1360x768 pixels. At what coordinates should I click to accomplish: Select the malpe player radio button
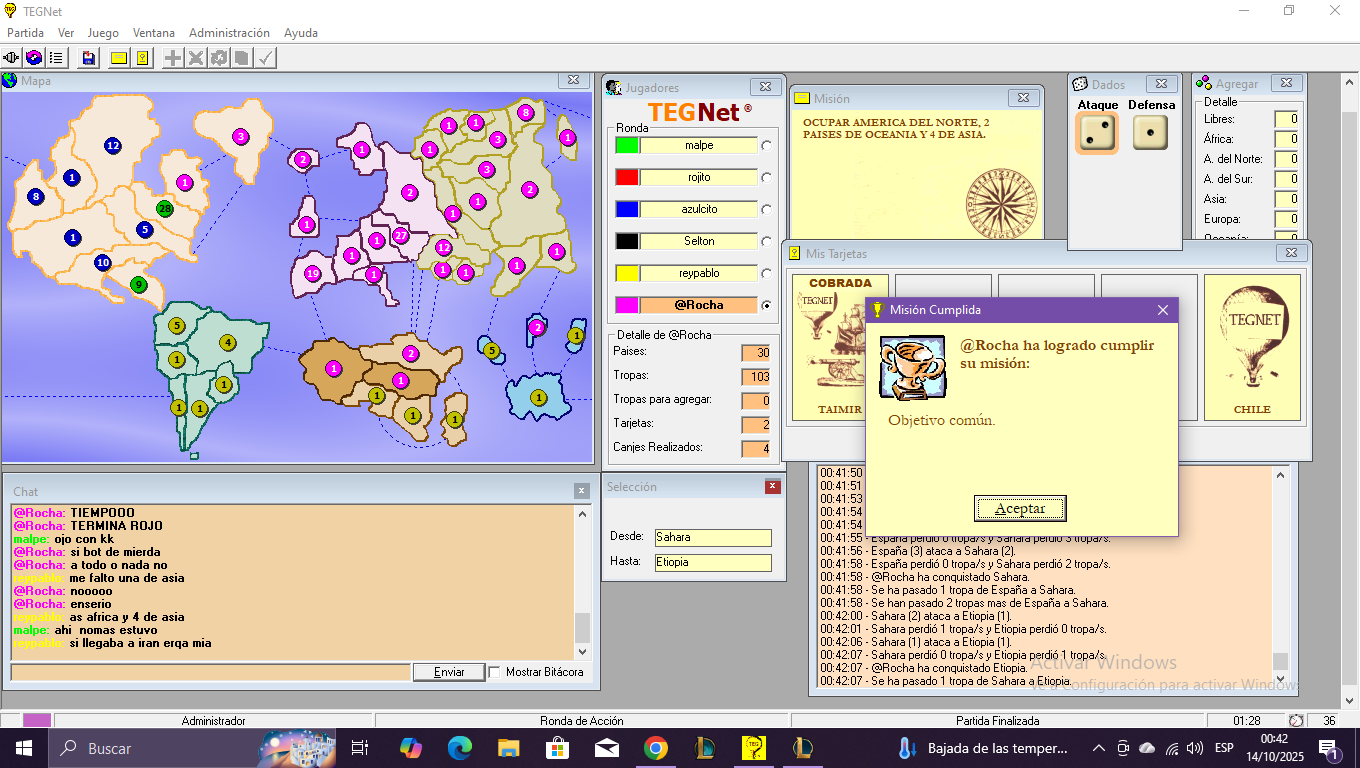(x=767, y=145)
